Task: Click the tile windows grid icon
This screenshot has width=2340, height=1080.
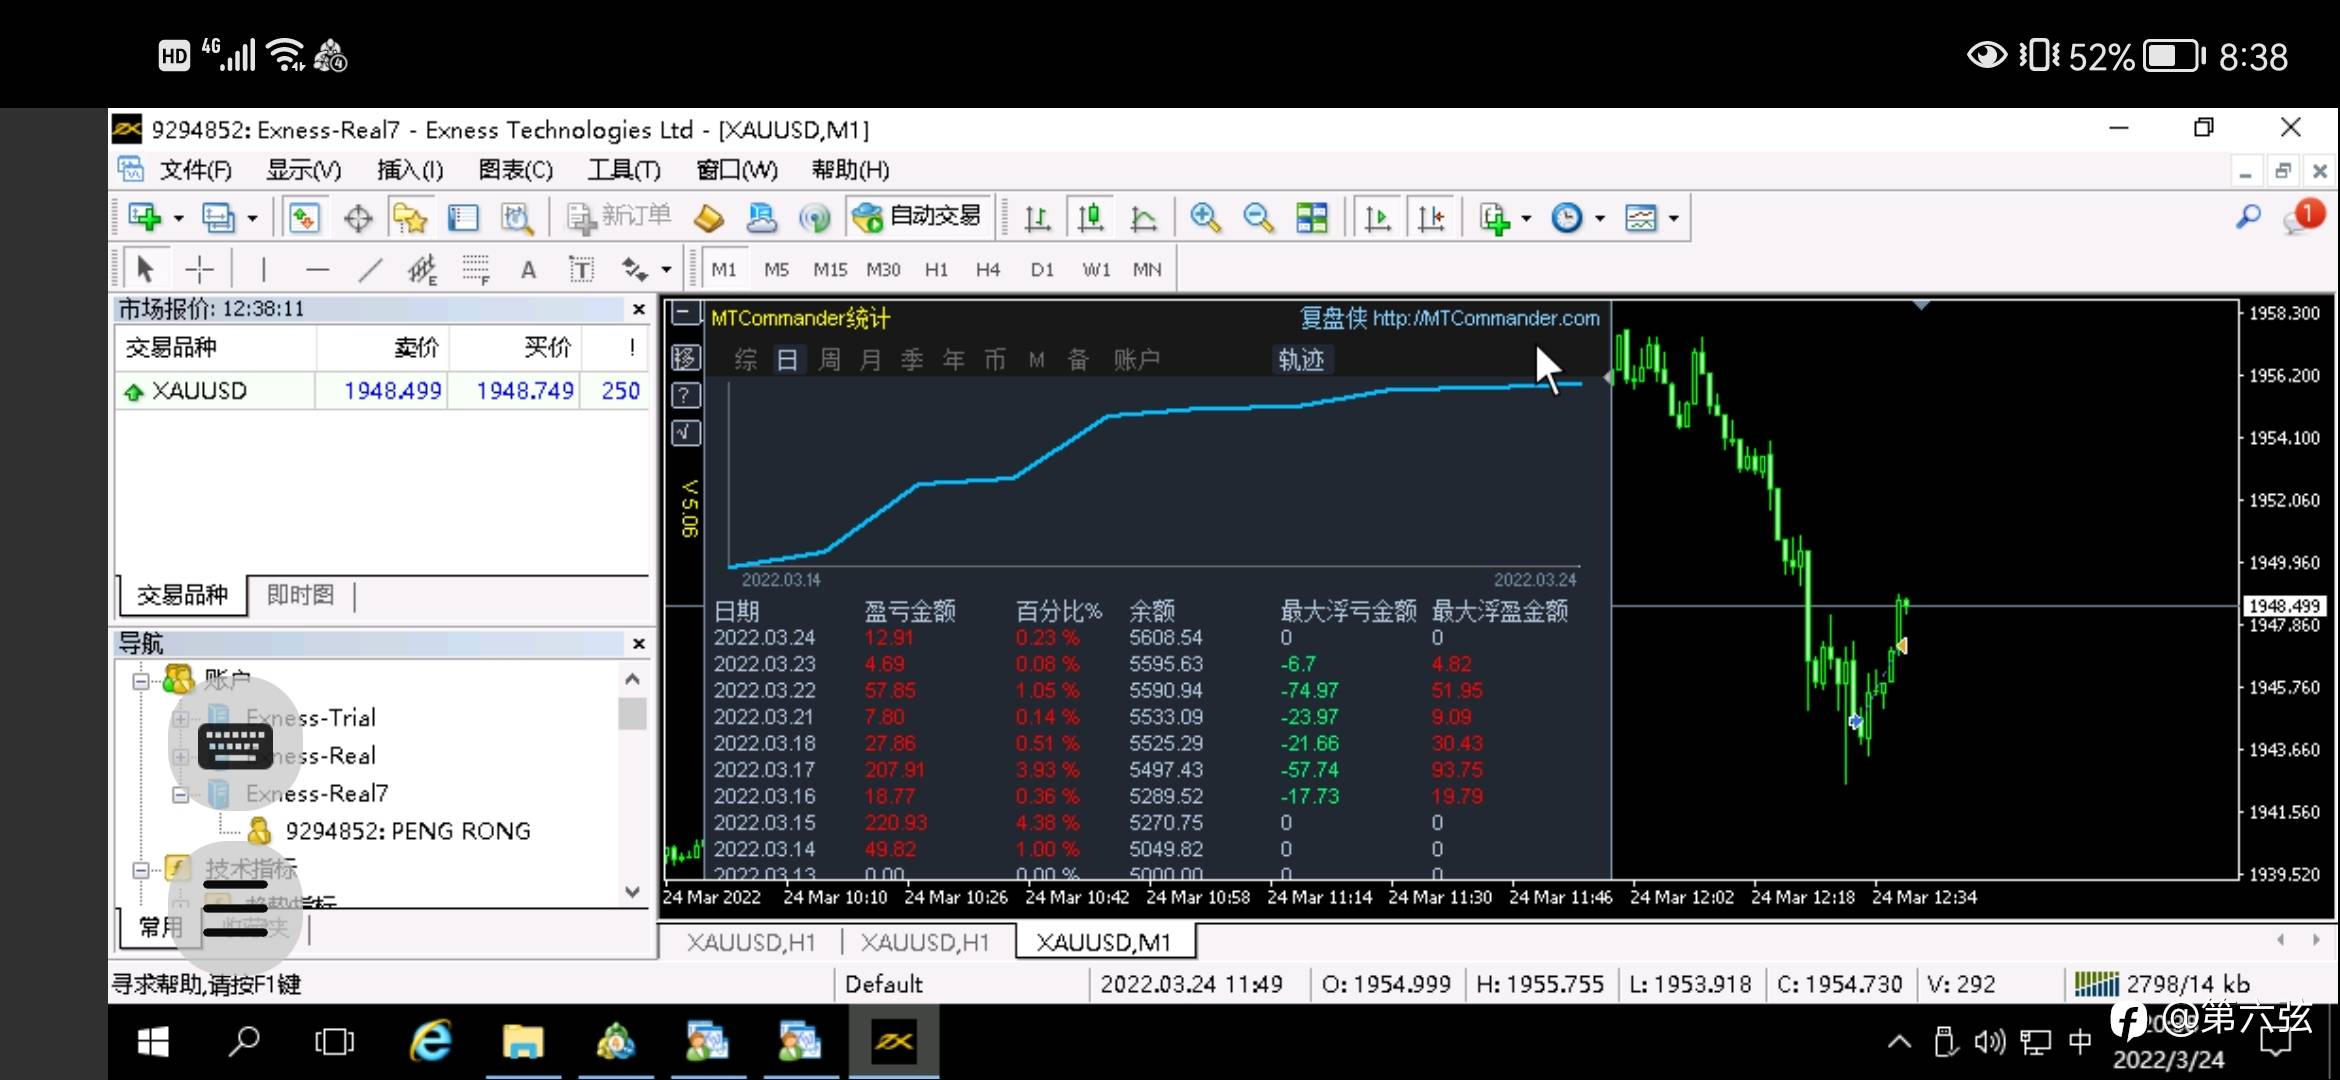Action: point(1311,217)
